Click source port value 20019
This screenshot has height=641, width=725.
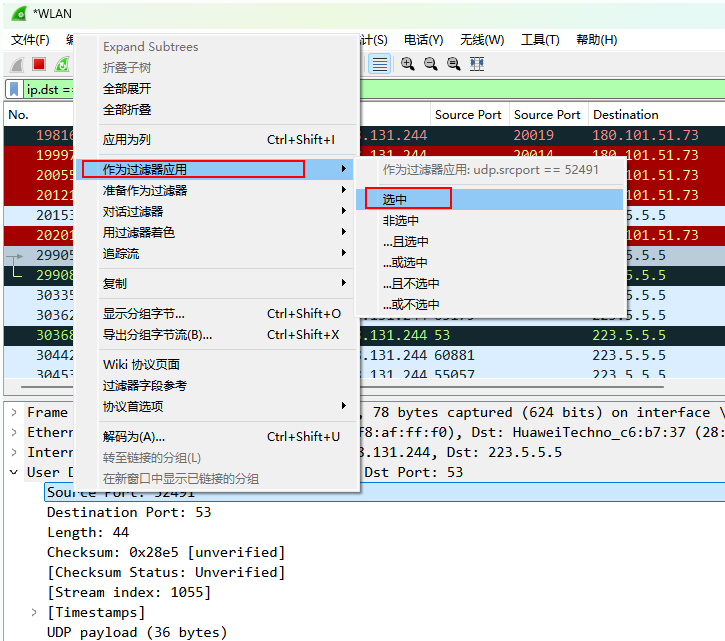point(534,135)
